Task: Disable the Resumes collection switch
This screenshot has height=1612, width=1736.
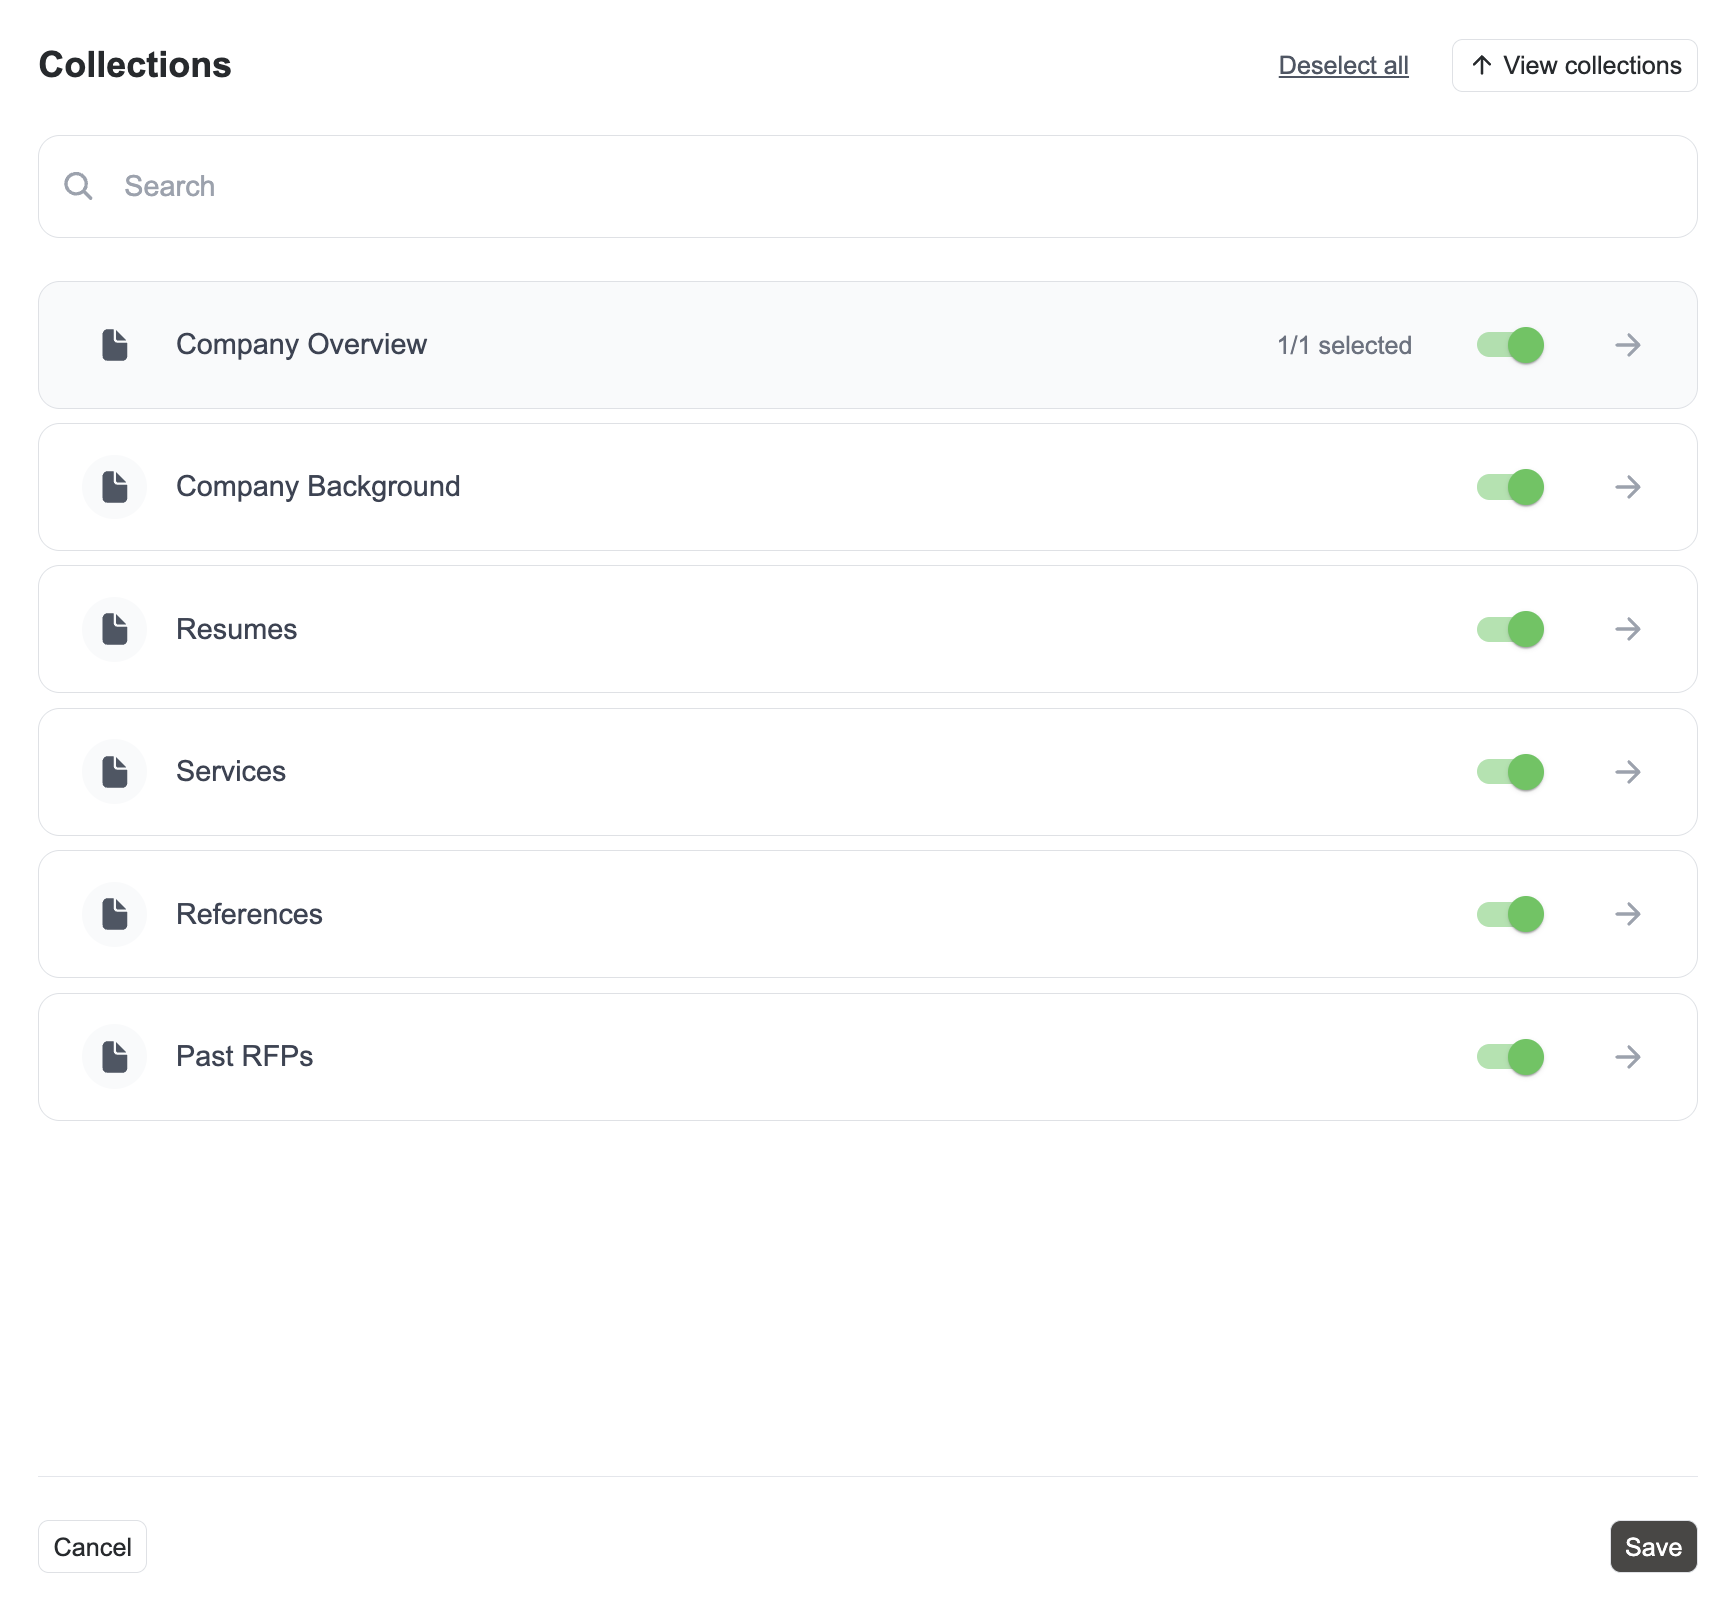Action: [x=1510, y=629]
